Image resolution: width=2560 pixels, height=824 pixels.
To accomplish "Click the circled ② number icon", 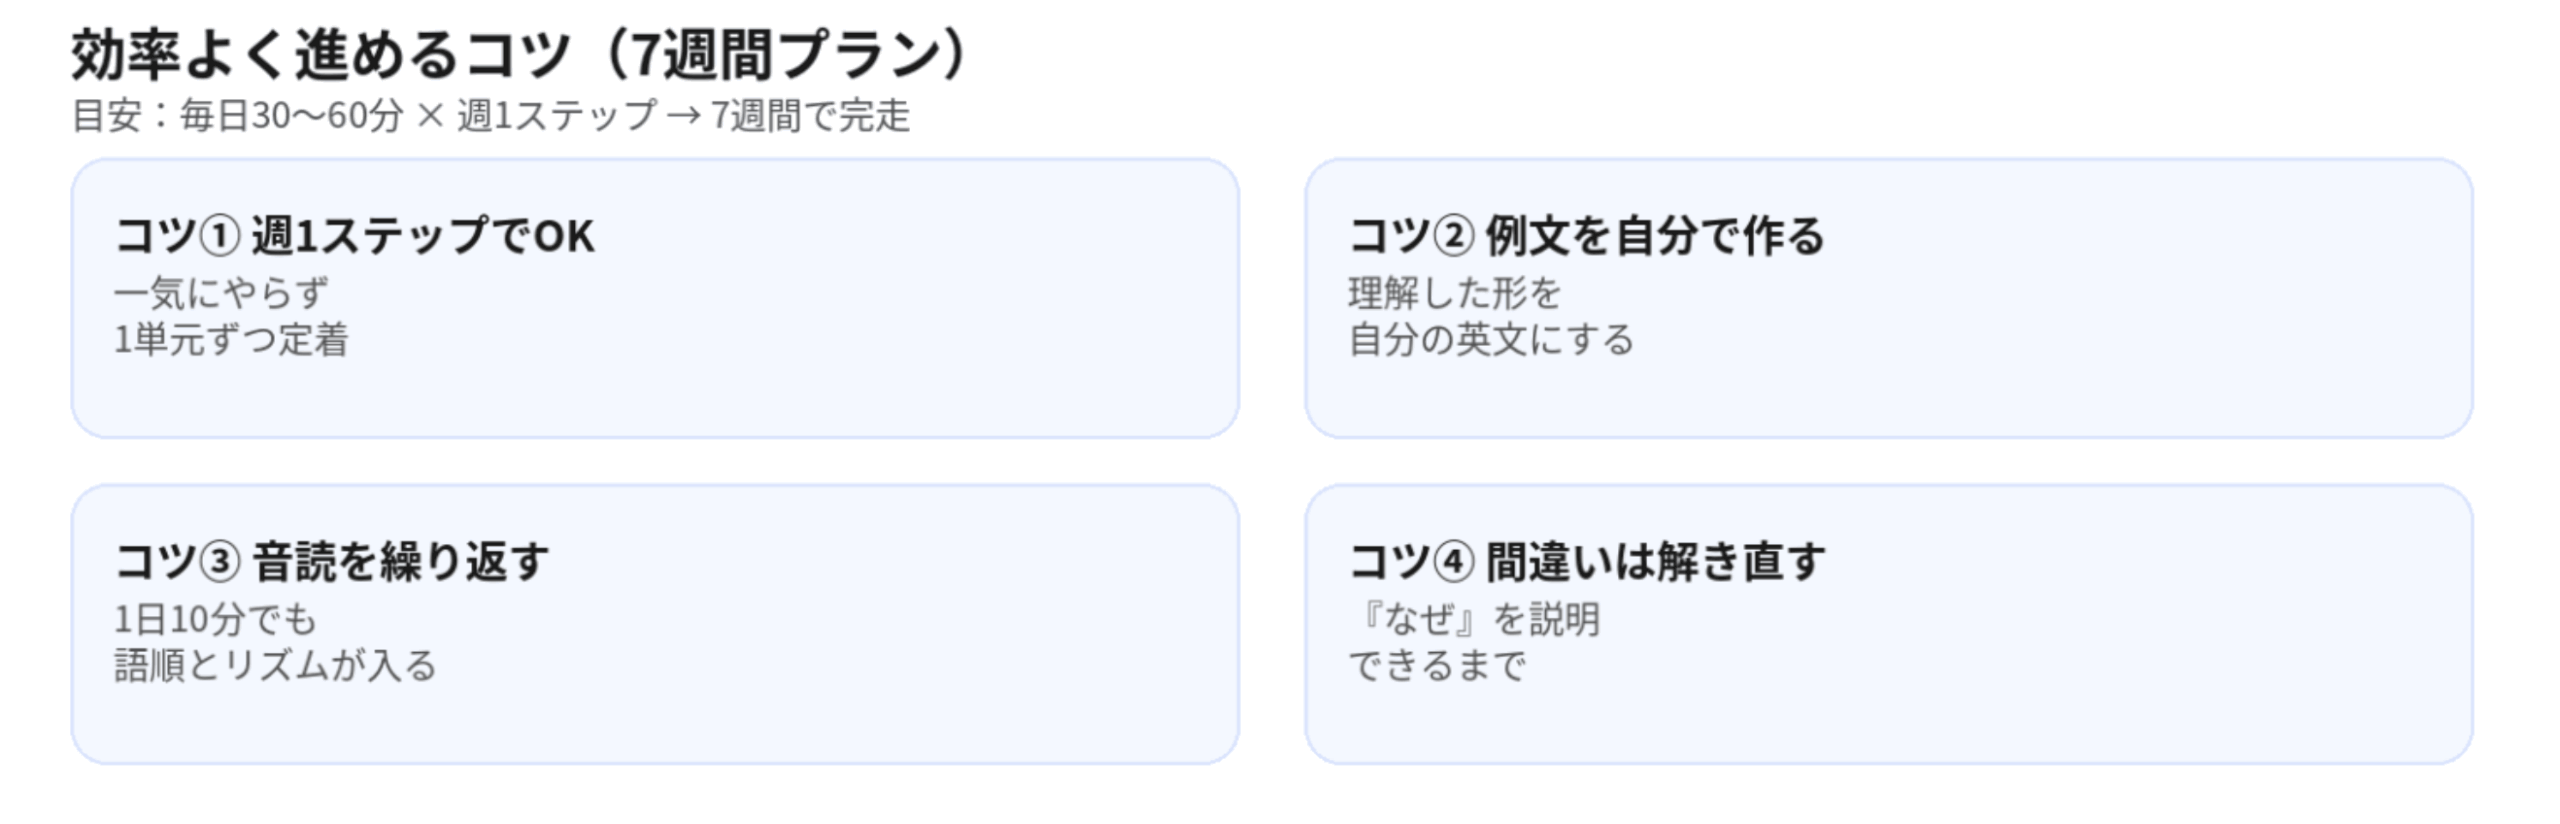I will [1454, 237].
